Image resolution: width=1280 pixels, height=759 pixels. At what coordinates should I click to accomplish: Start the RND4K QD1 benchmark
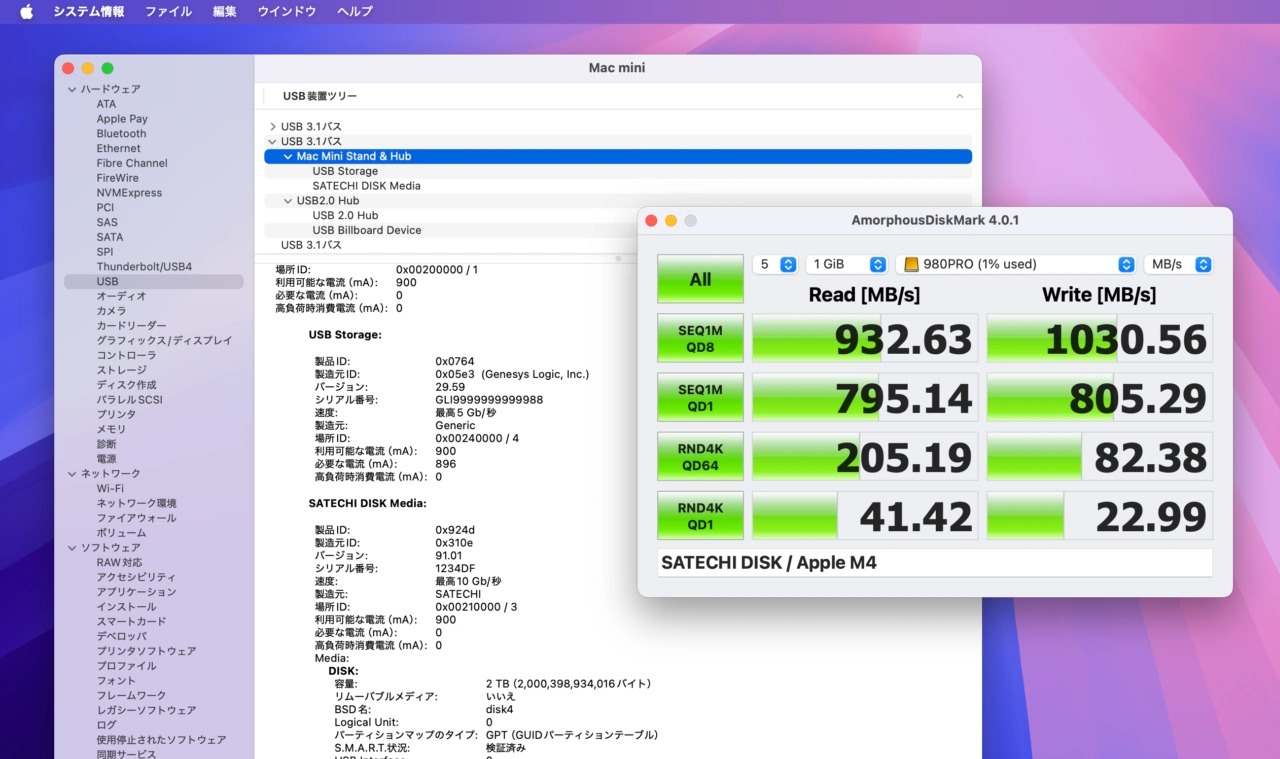pos(700,515)
